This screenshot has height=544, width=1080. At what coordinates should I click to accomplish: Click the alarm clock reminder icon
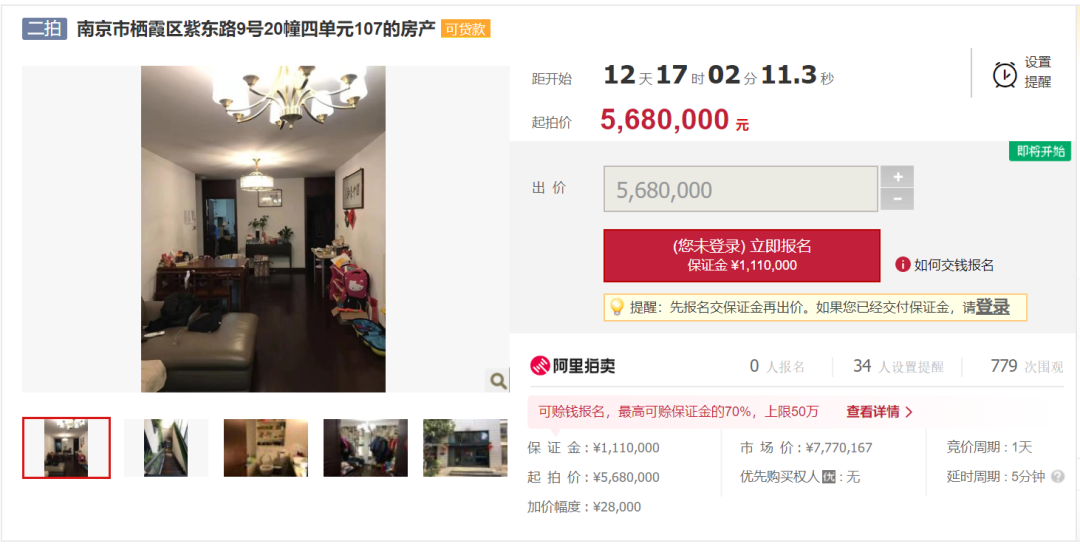point(1005,74)
